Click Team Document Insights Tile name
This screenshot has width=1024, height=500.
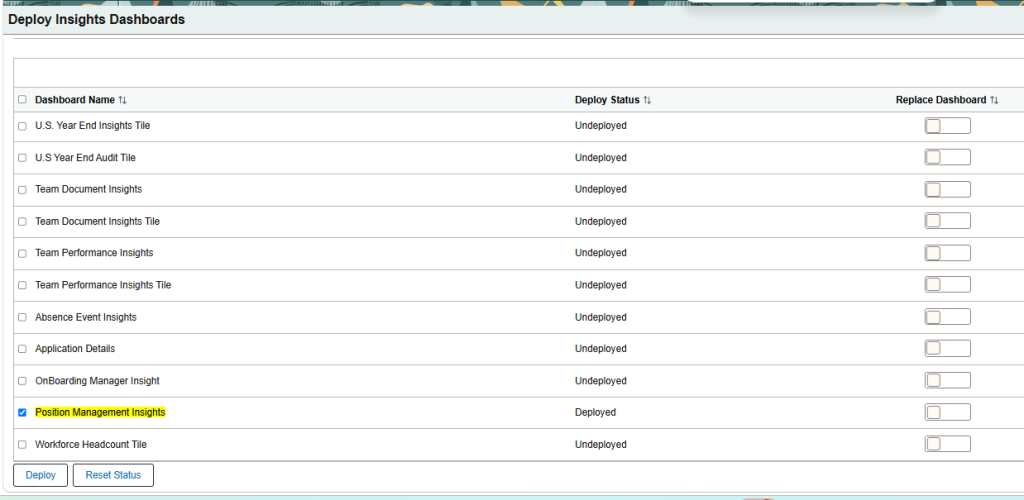(x=97, y=221)
